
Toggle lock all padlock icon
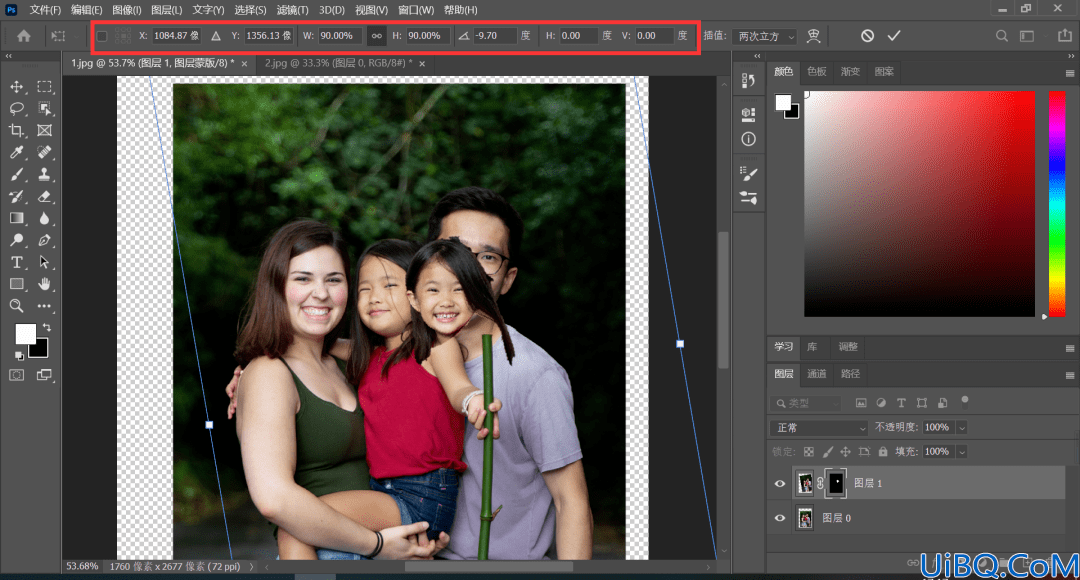[883, 452]
